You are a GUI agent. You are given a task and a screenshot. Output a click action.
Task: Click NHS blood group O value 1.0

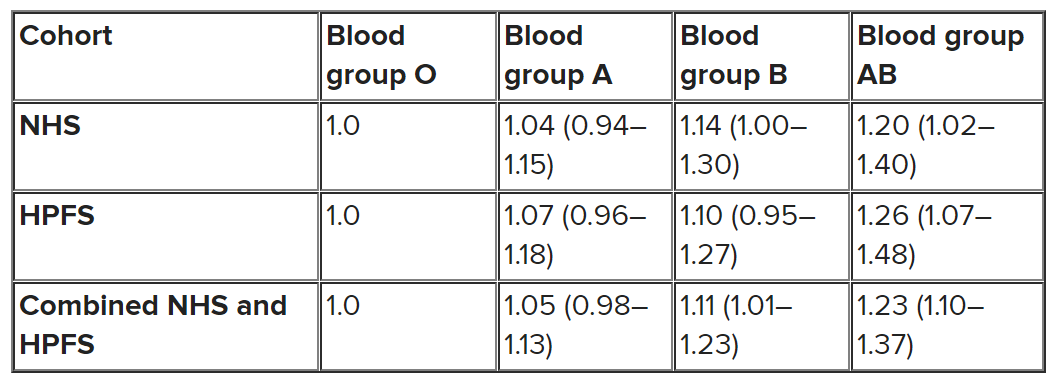343,126
